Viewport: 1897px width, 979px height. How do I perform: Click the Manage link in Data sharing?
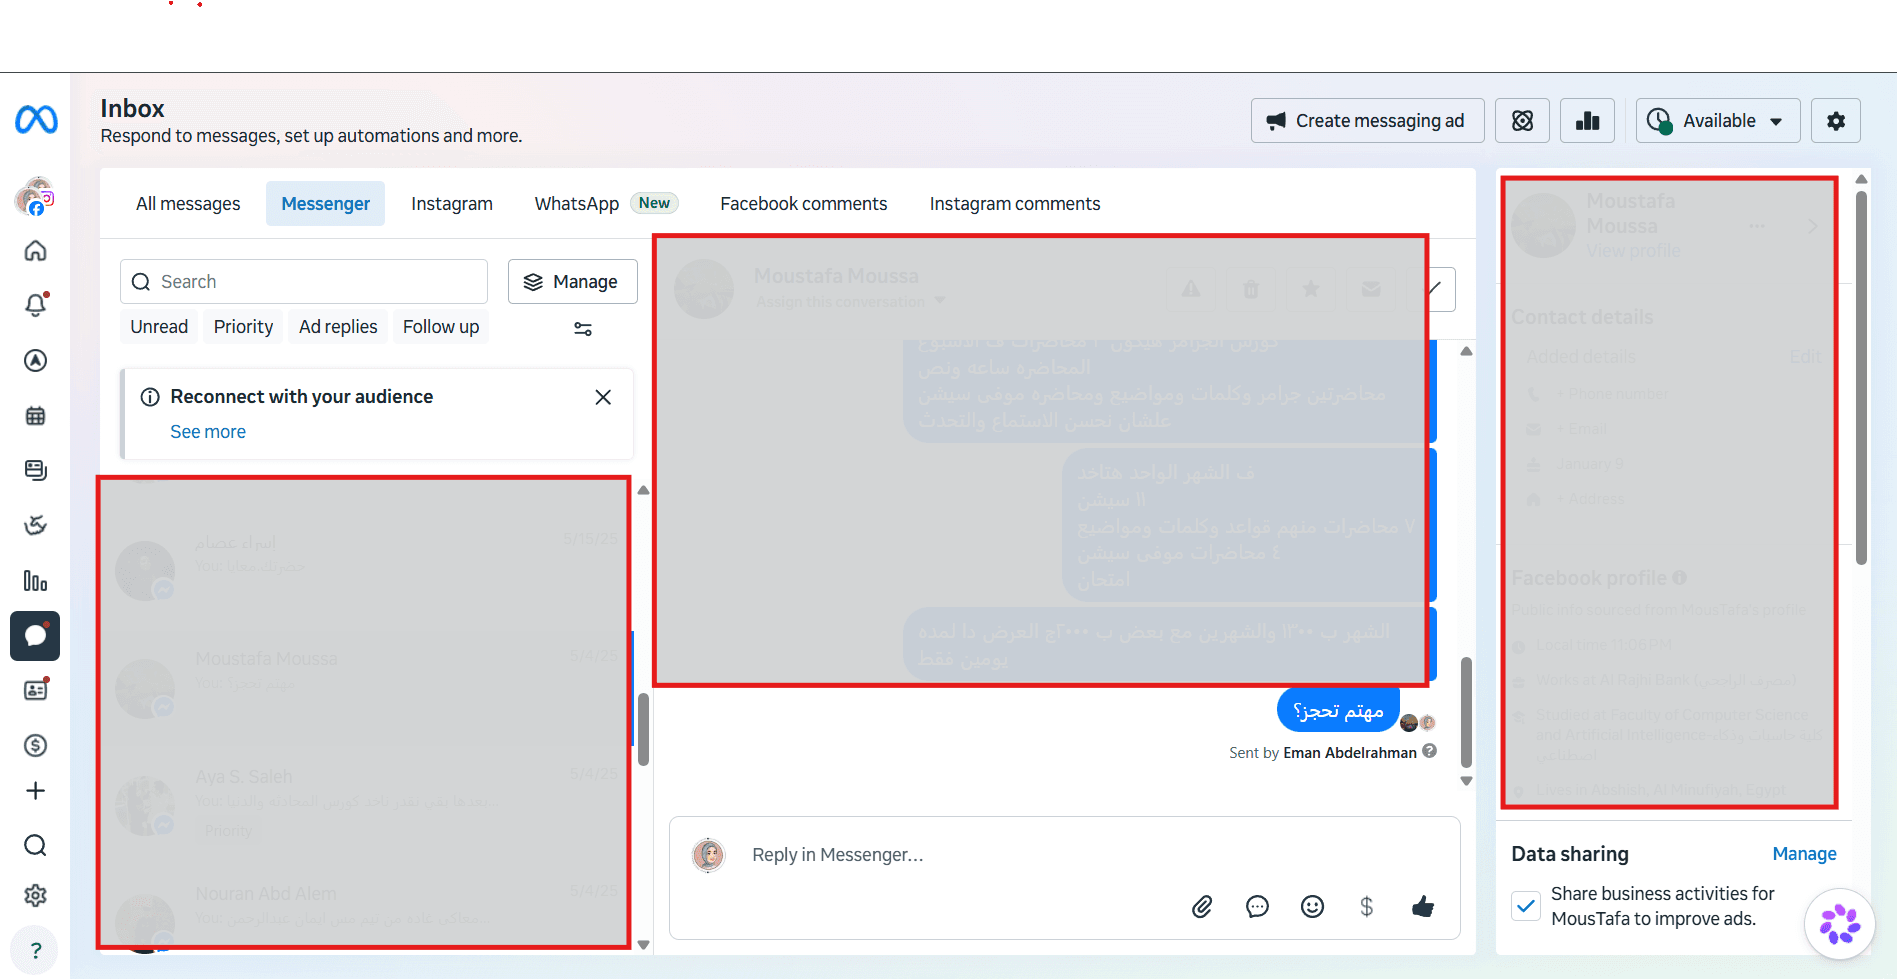click(x=1804, y=854)
